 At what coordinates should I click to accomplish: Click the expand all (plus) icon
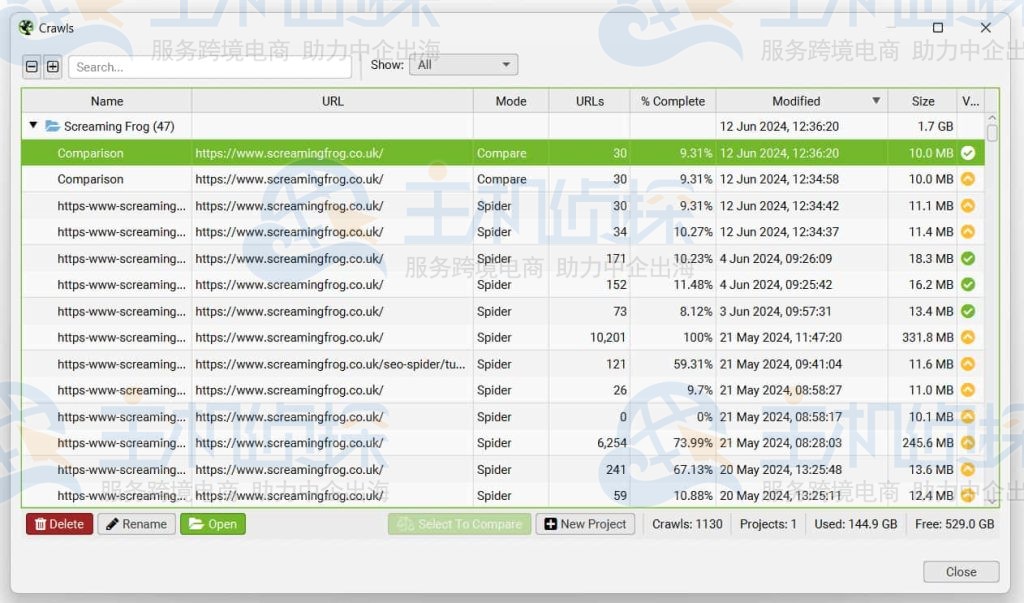click(53, 67)
